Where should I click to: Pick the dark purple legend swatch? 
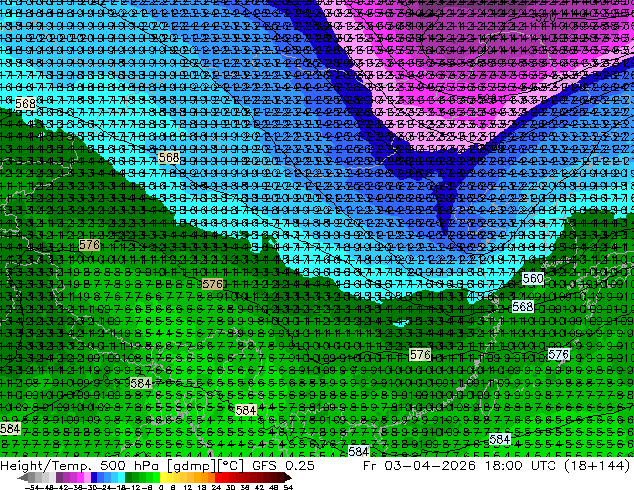click(59, 477)
